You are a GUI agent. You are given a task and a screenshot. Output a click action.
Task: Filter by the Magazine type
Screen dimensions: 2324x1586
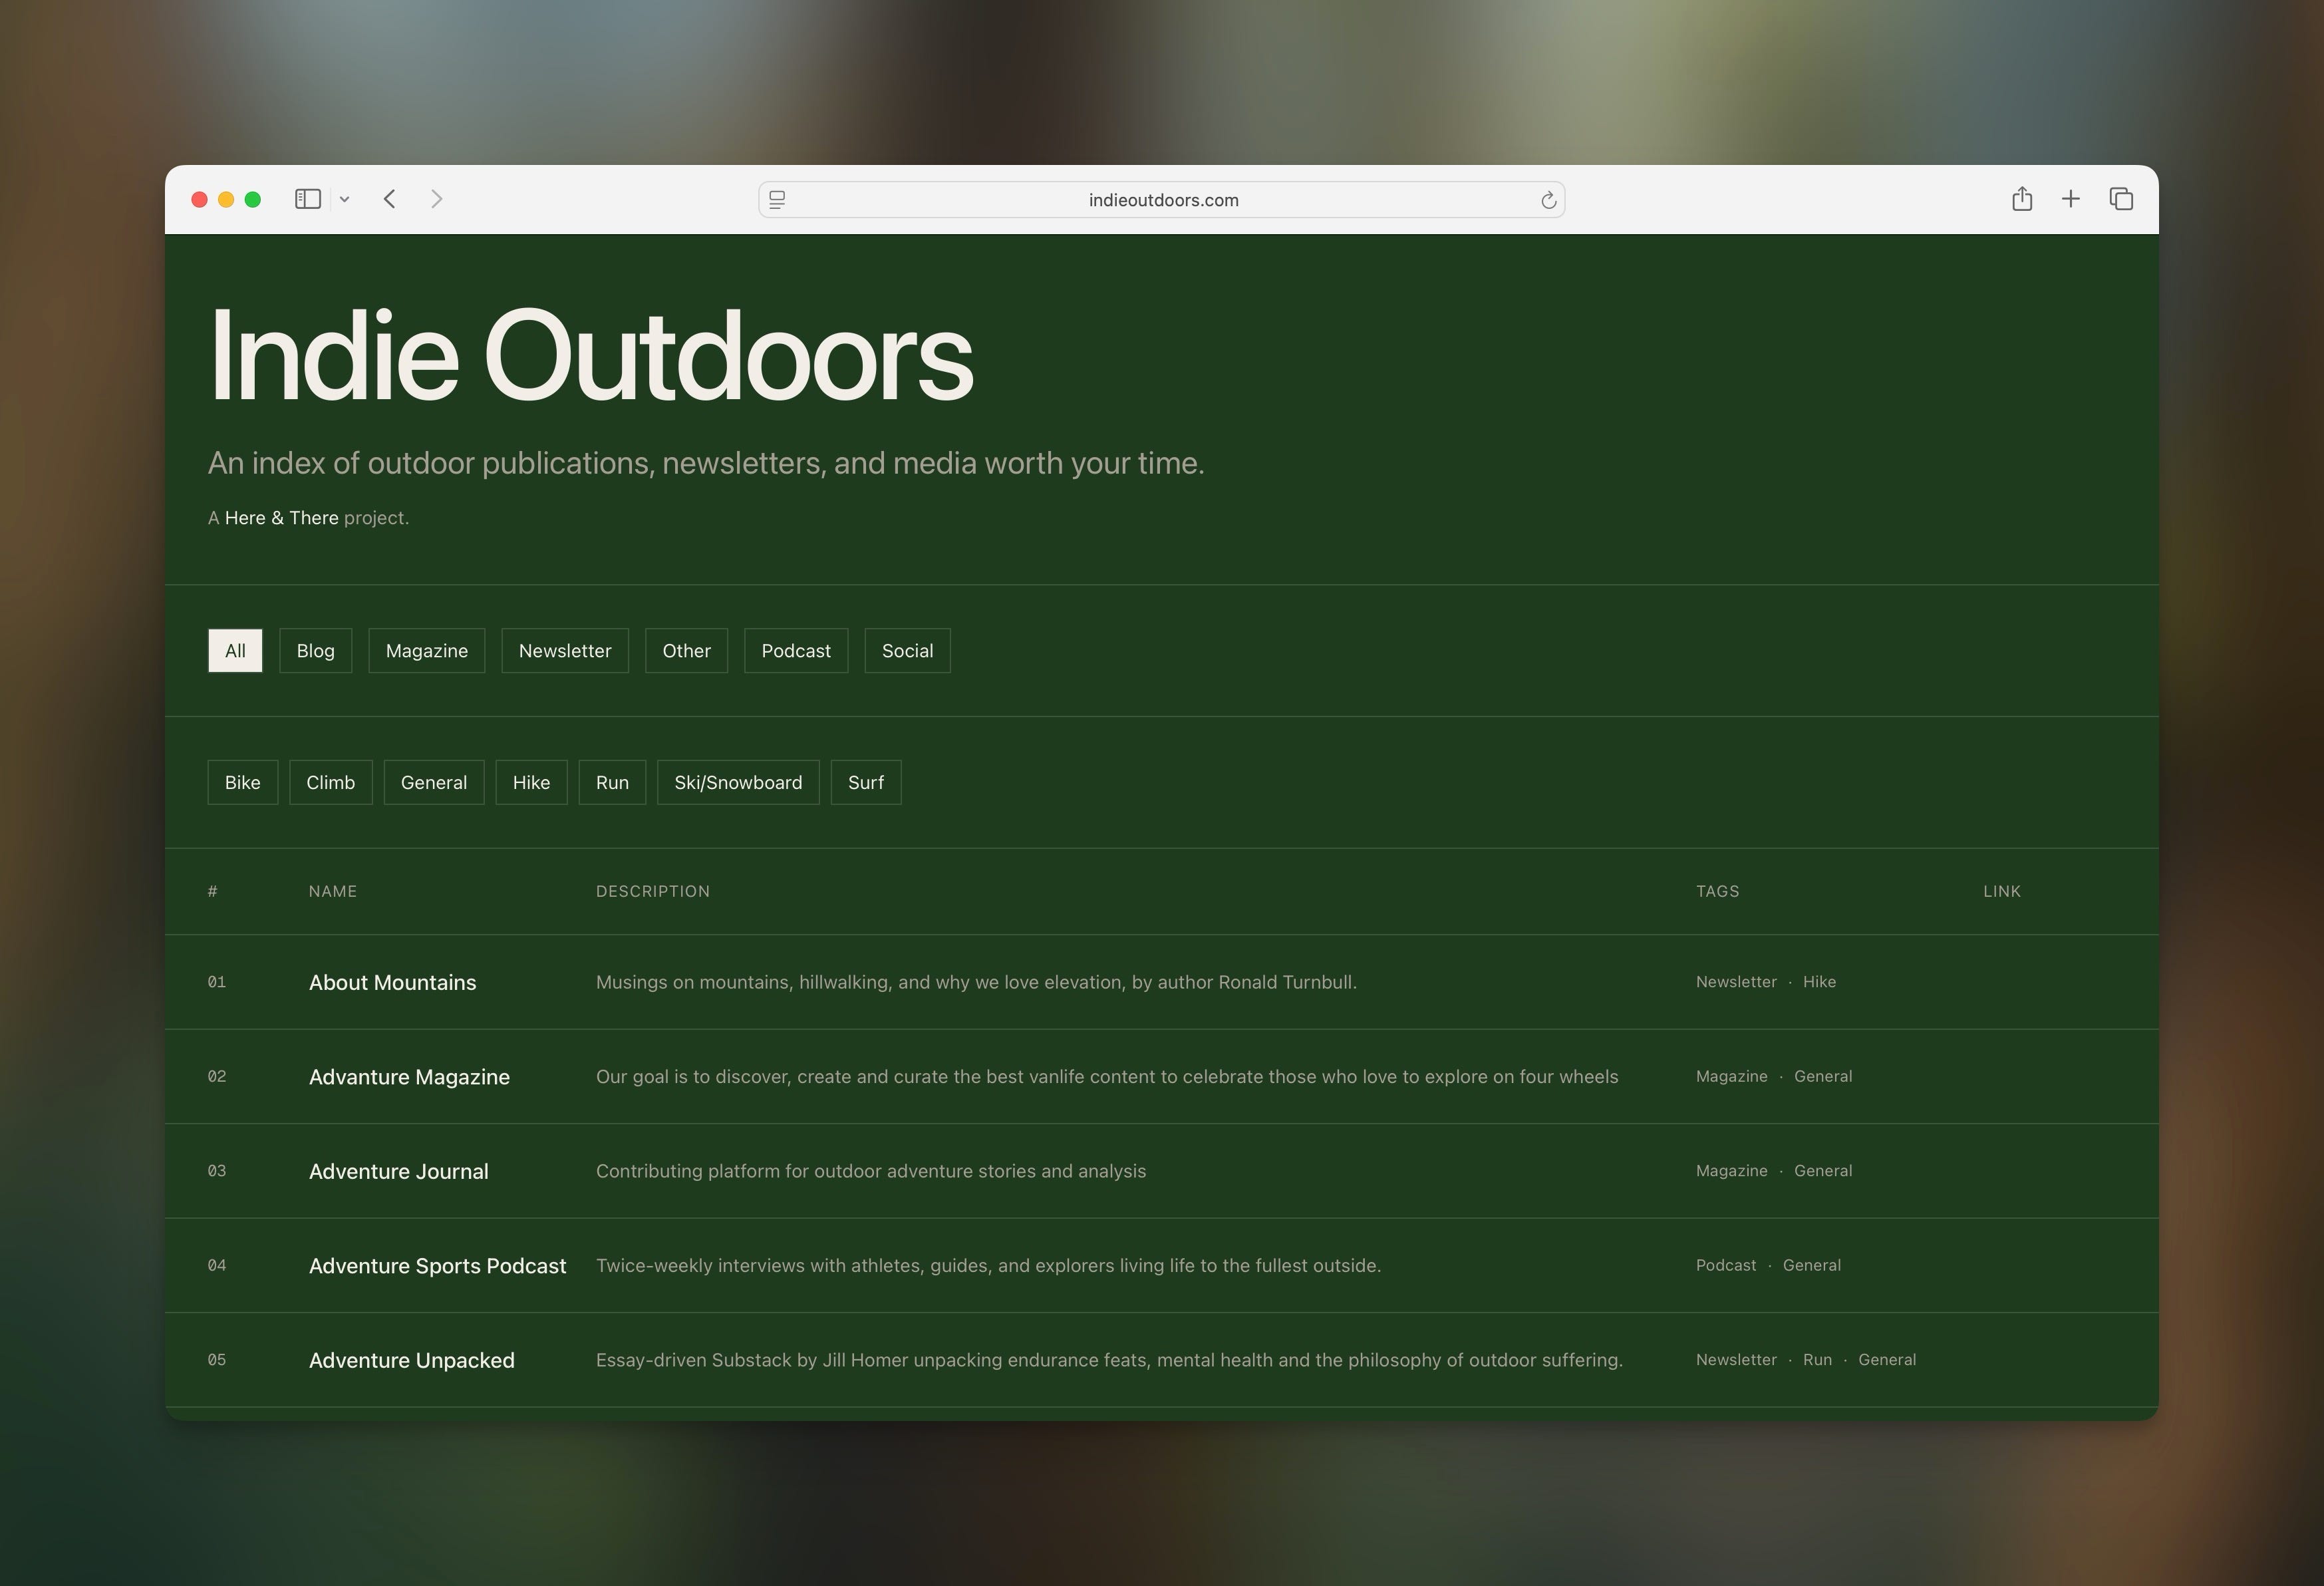click(x=426, y=651)
